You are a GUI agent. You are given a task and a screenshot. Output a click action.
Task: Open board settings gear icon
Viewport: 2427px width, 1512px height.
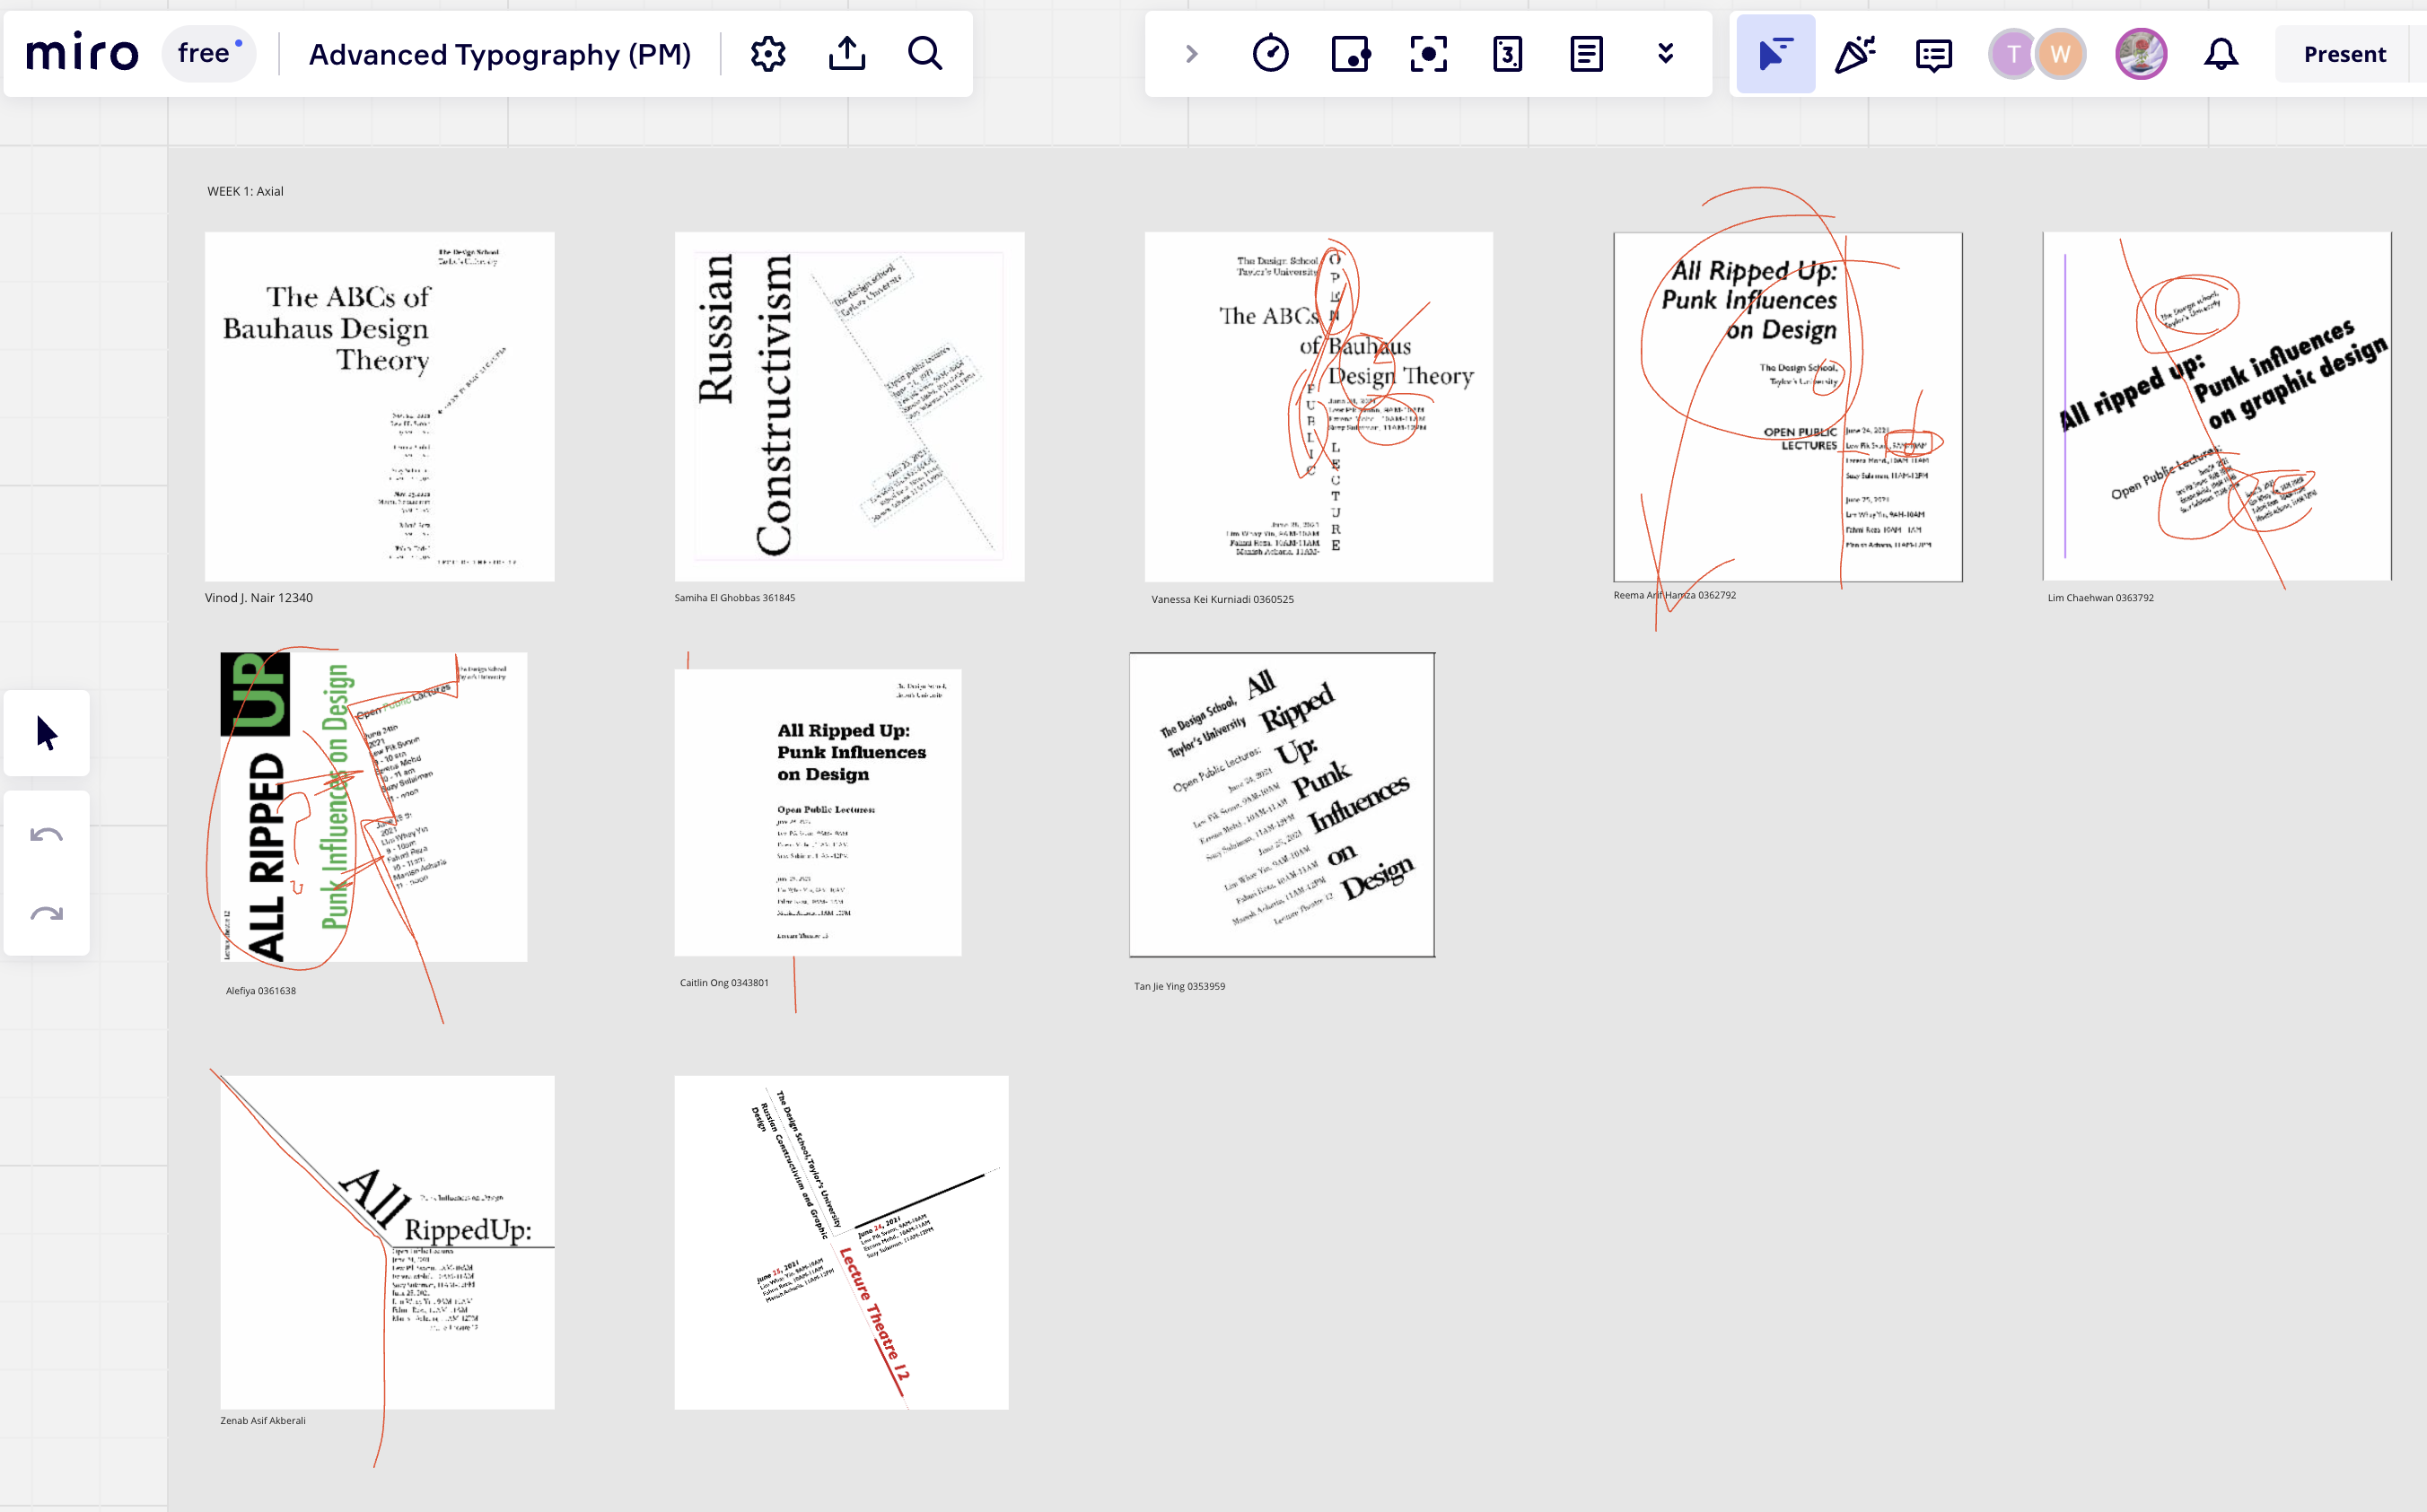click(x=767, y=54)
